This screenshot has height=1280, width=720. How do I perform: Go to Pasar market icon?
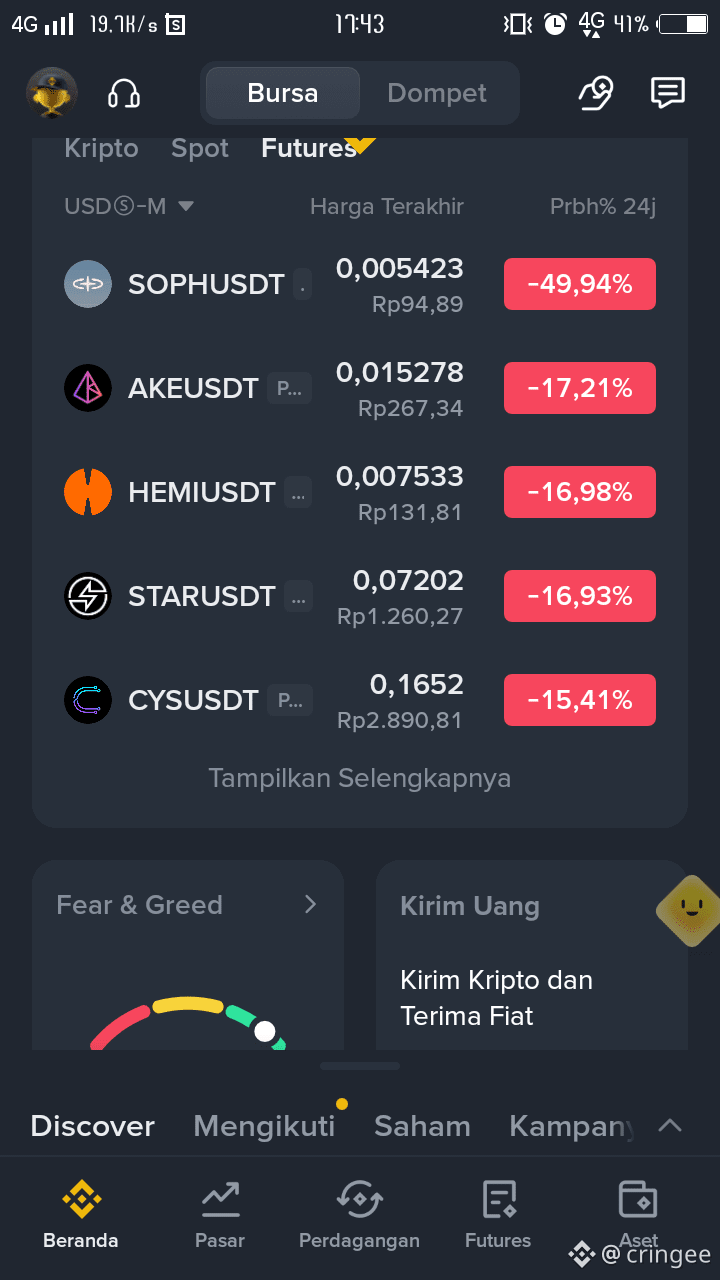(x=220, y=1214)
